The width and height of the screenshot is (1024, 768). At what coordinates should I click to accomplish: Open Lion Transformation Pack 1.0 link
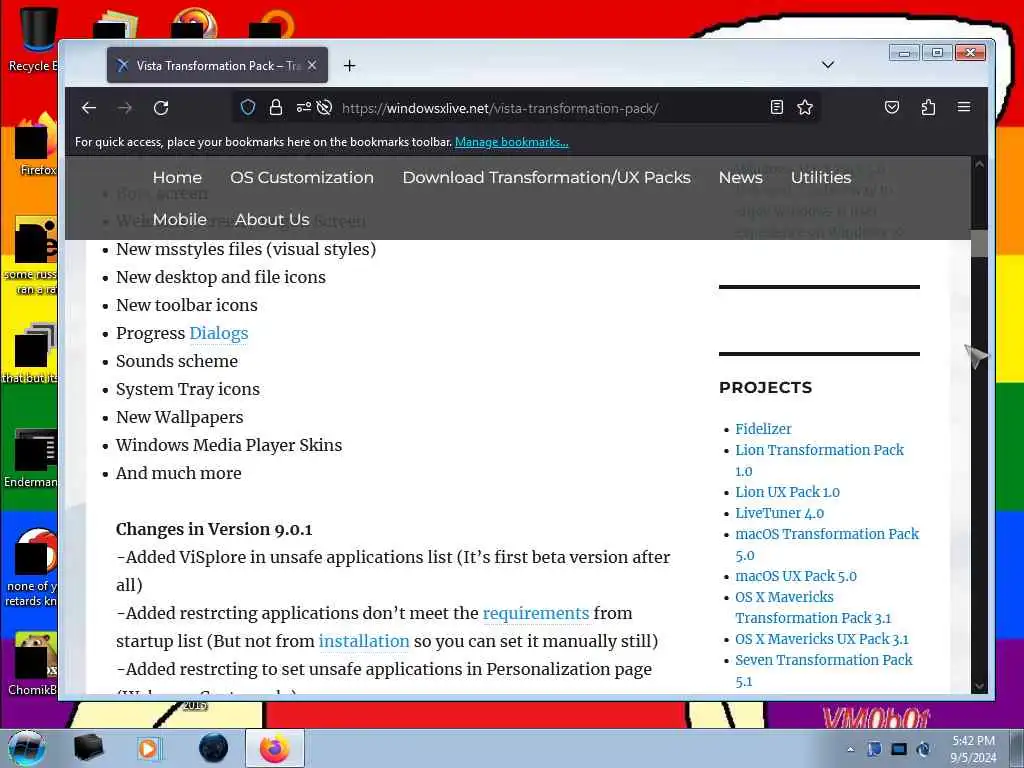pos(819,460)
